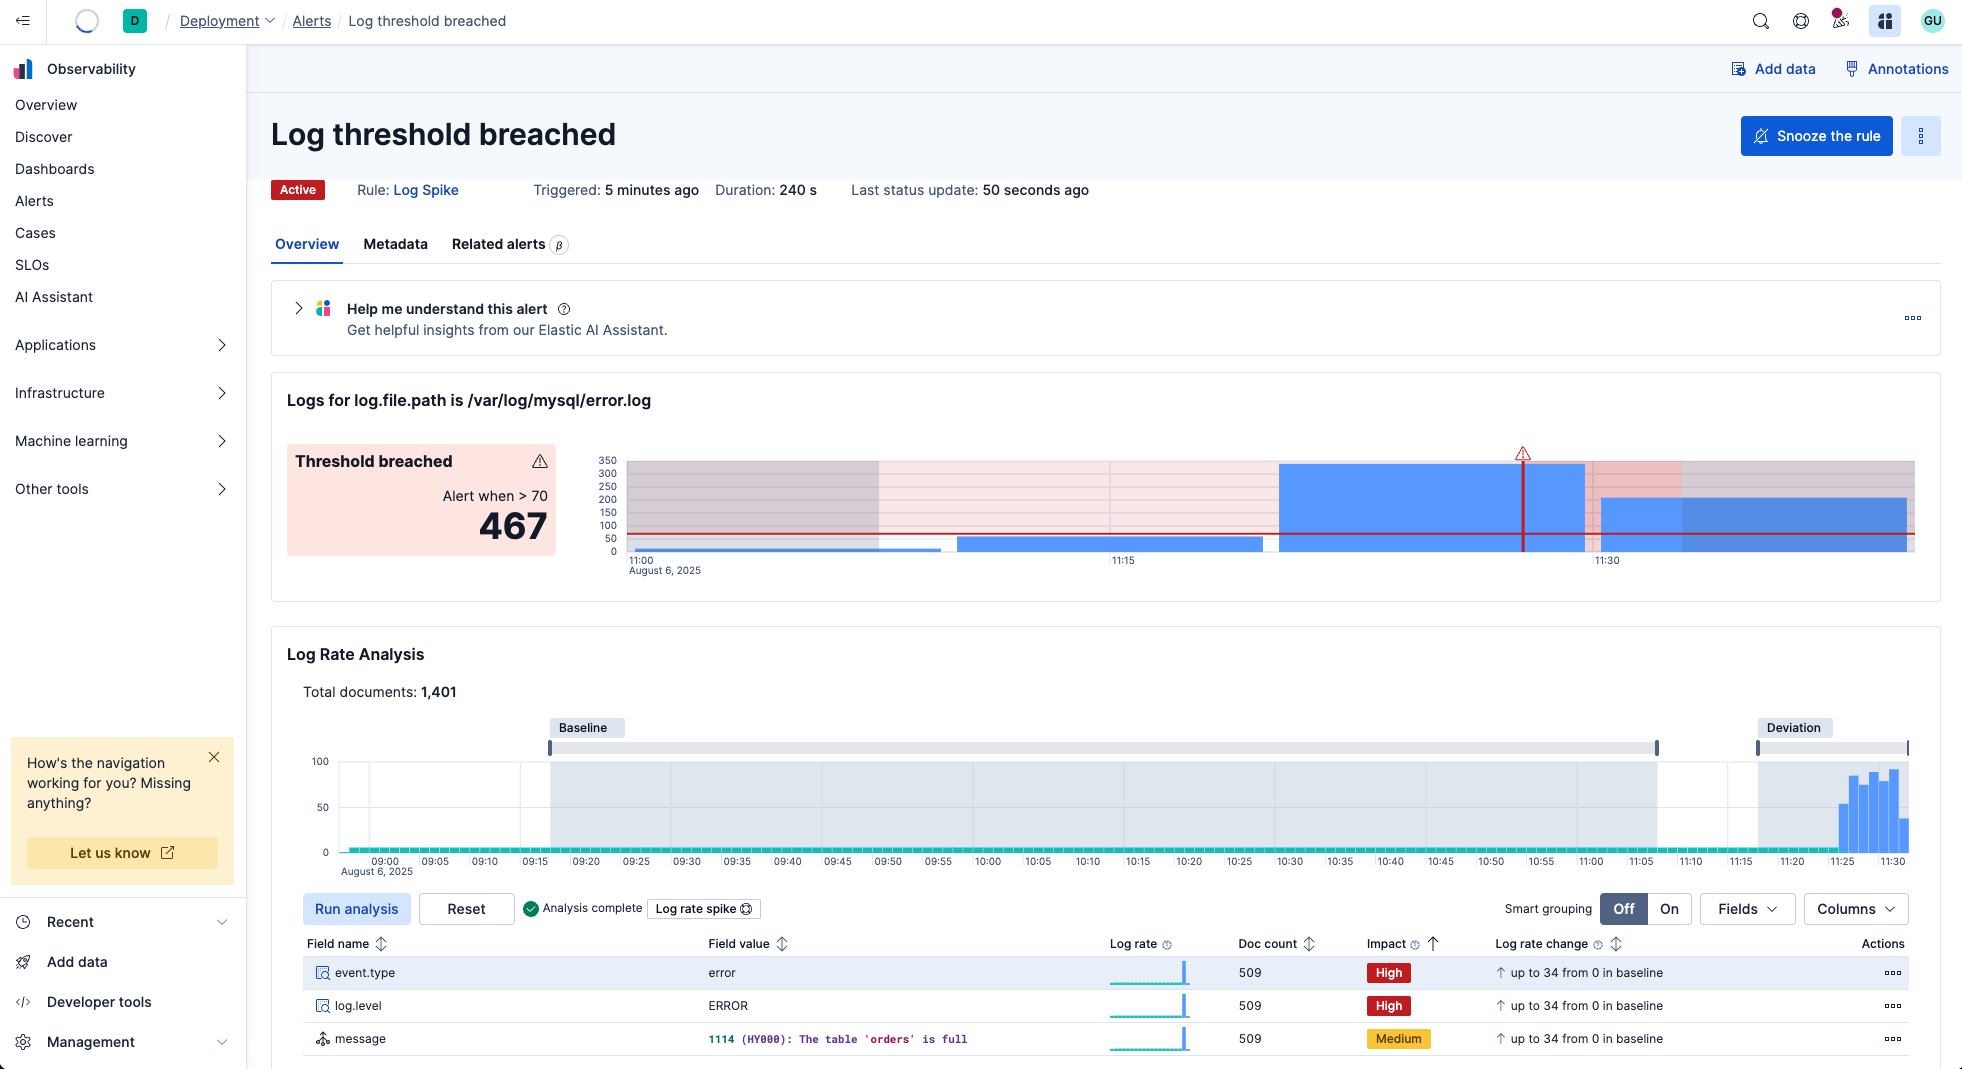Viewport: 1962px width, 1069px height.
Task: Click the Baseline range left handle
Action: tap(550, 748)
